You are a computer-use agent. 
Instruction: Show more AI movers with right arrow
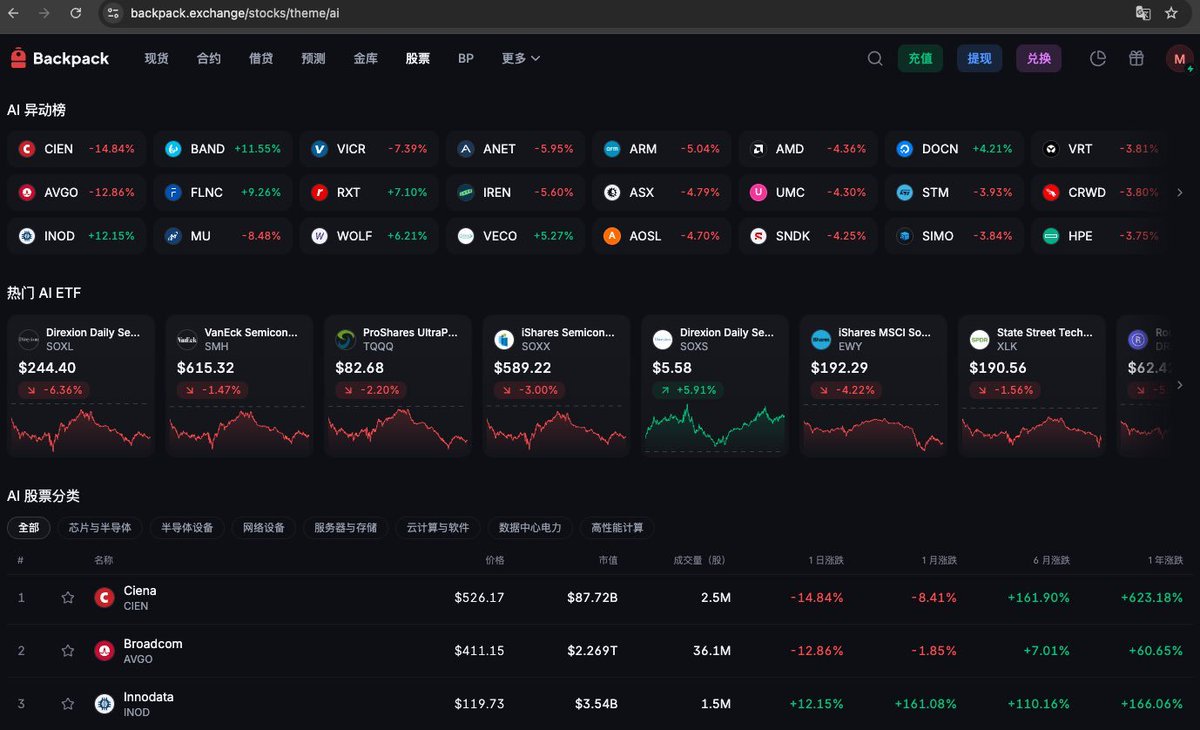(x=1180, y=192)
